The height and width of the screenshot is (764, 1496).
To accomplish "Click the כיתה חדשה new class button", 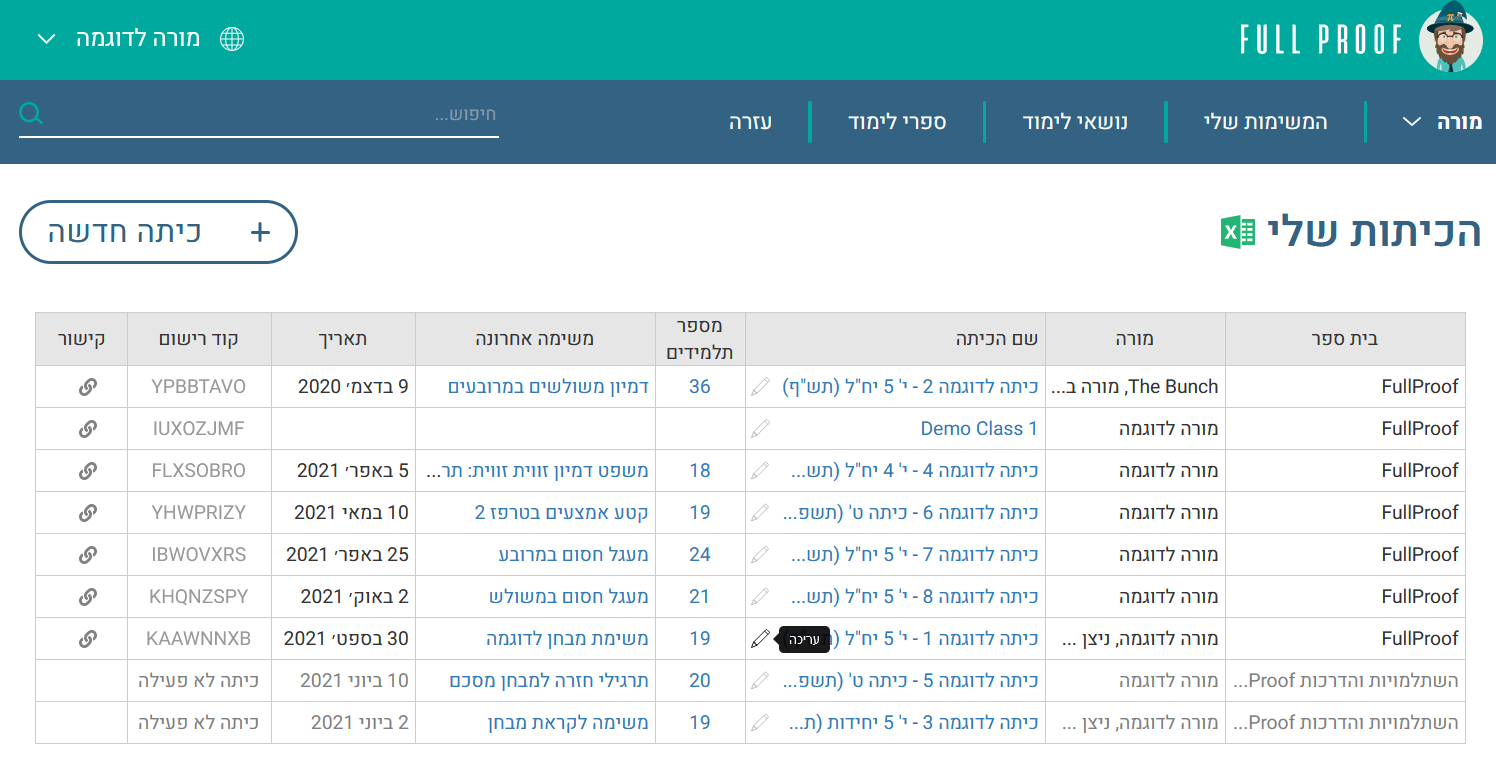I will tap(158, 232).
